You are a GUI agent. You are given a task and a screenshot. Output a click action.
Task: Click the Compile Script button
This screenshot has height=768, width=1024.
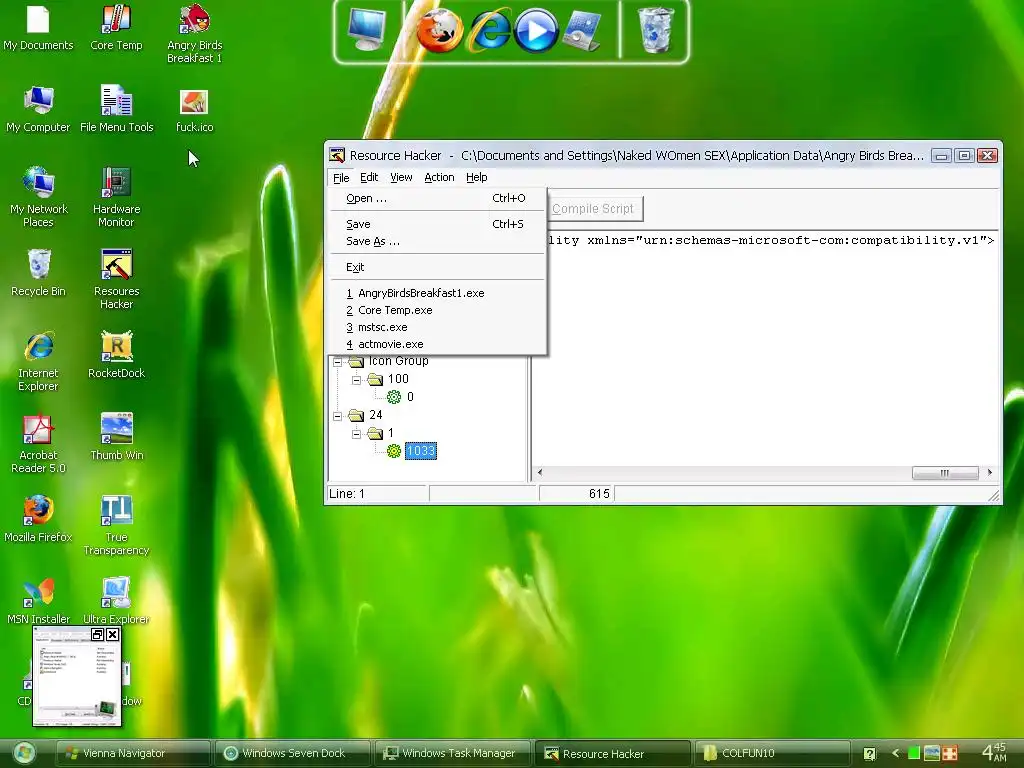pyautogui.click(x=594, y=209)
